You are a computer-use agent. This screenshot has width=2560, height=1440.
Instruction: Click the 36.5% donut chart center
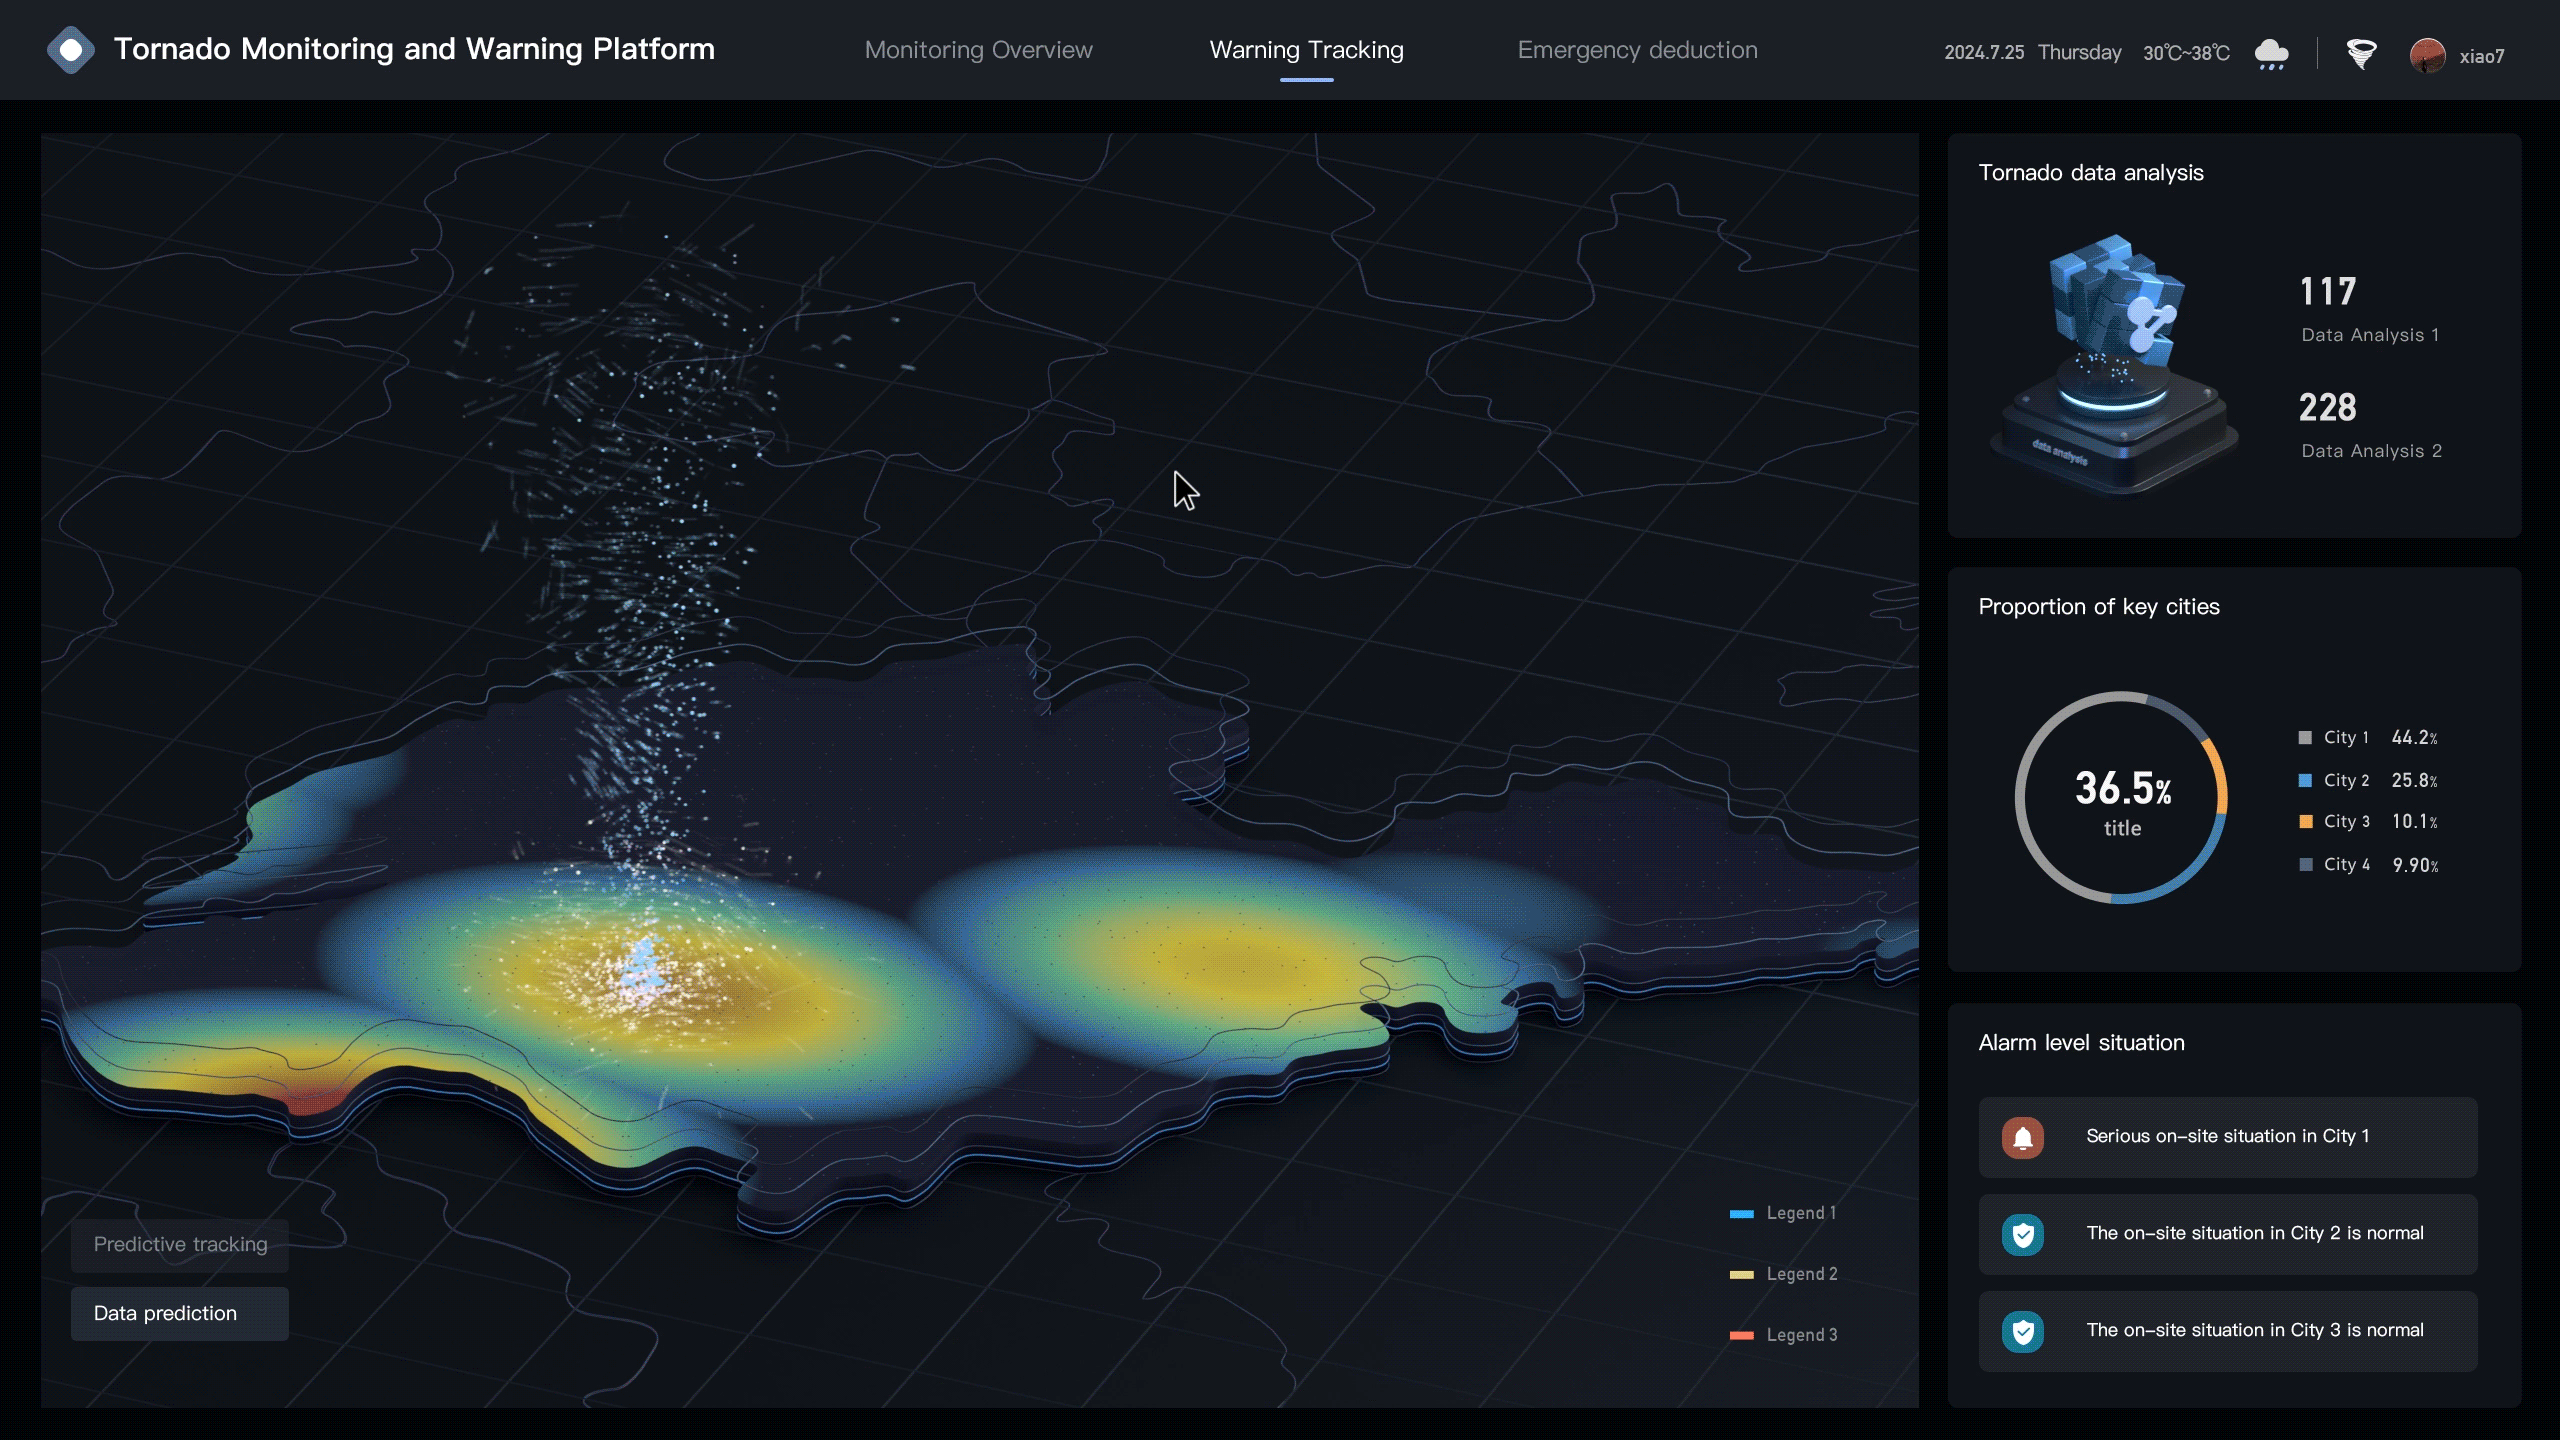click(2121, 798)
